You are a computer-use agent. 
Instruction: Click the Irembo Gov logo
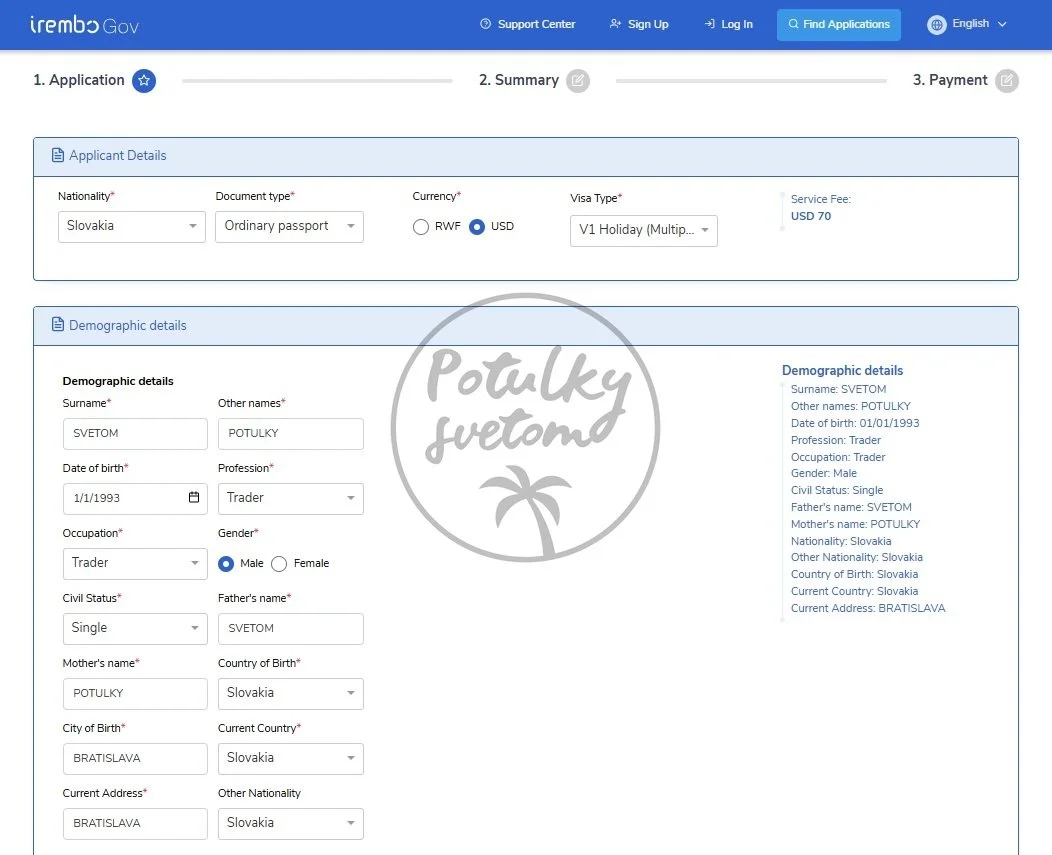tap(85, 25)
